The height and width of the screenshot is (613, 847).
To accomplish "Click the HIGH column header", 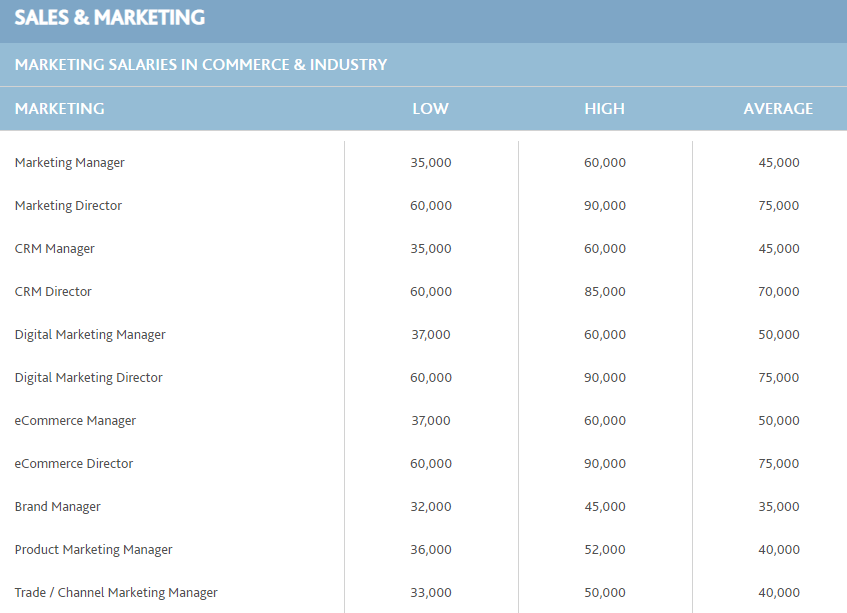I will pyautogui.click(x=604, y=109).
